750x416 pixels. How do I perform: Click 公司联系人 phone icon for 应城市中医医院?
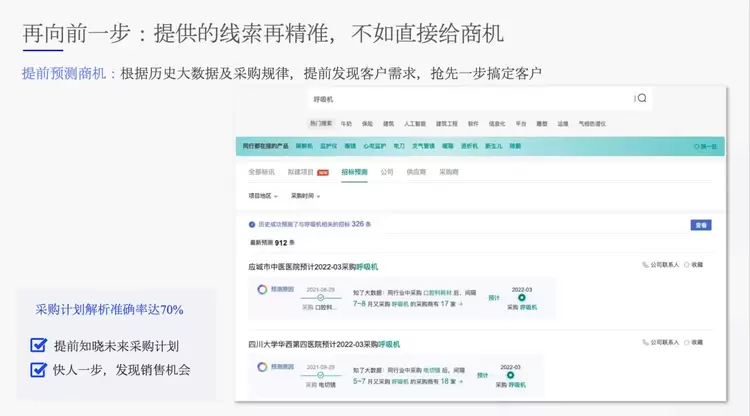point(646,265)
